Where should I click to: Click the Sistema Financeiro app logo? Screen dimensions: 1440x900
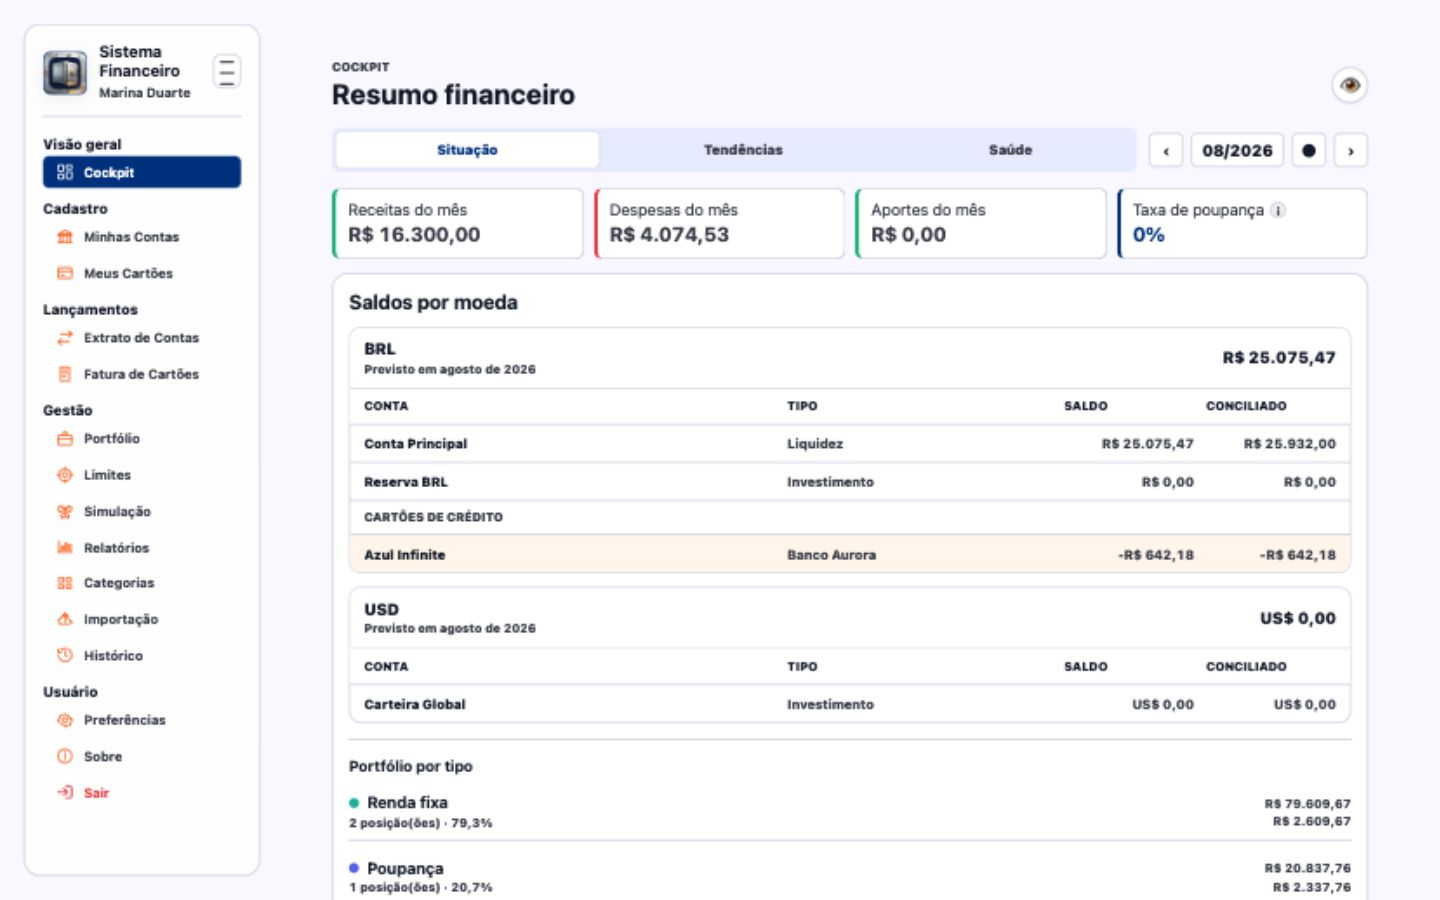click(65, 73)
